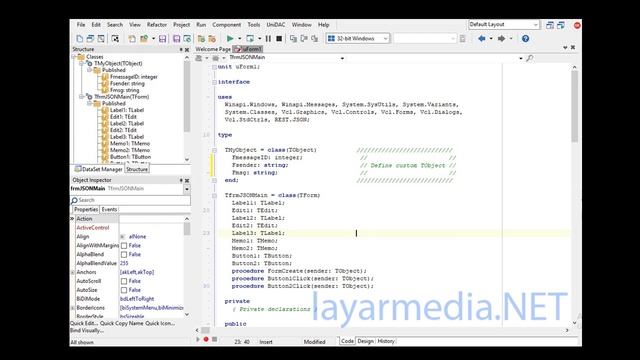This screenshot has width=640, height=360.
Task: Open the Object Inspector component selector dropdown
Action: click(187, 189)
